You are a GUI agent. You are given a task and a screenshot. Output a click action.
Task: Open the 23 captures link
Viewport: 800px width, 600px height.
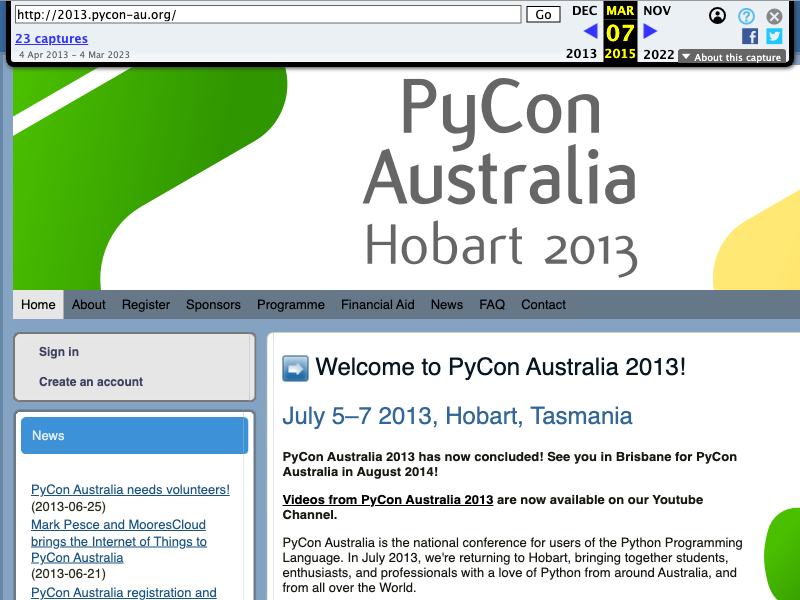click(52, 39)
